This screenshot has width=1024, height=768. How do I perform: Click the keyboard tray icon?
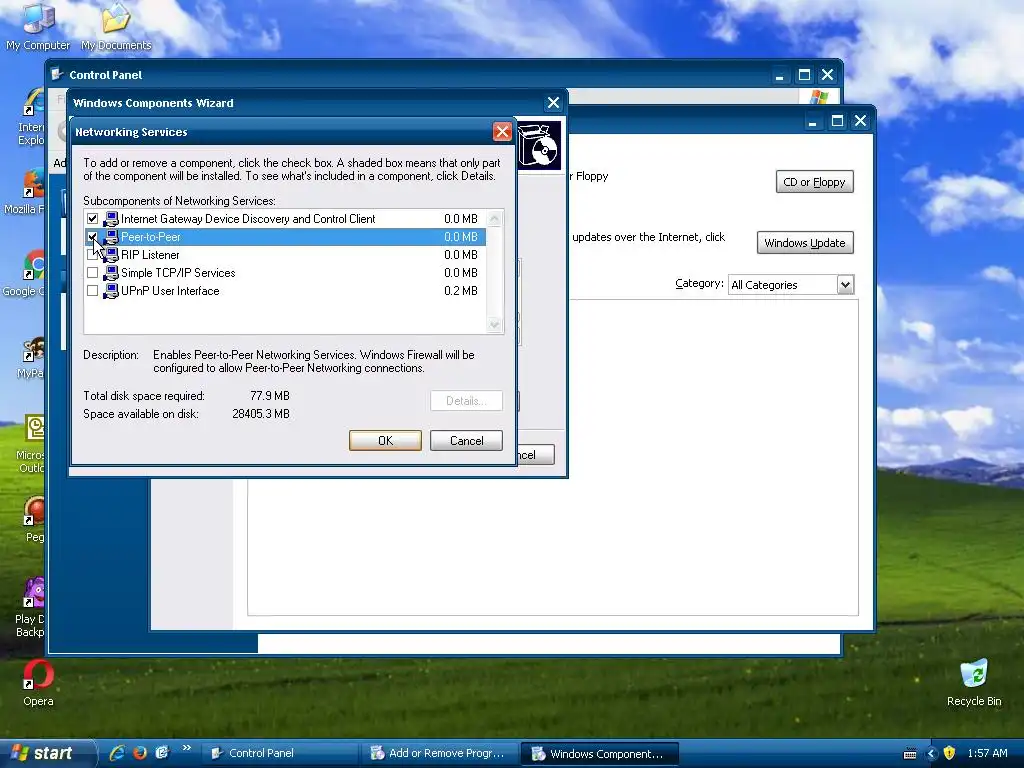point(910,754)
